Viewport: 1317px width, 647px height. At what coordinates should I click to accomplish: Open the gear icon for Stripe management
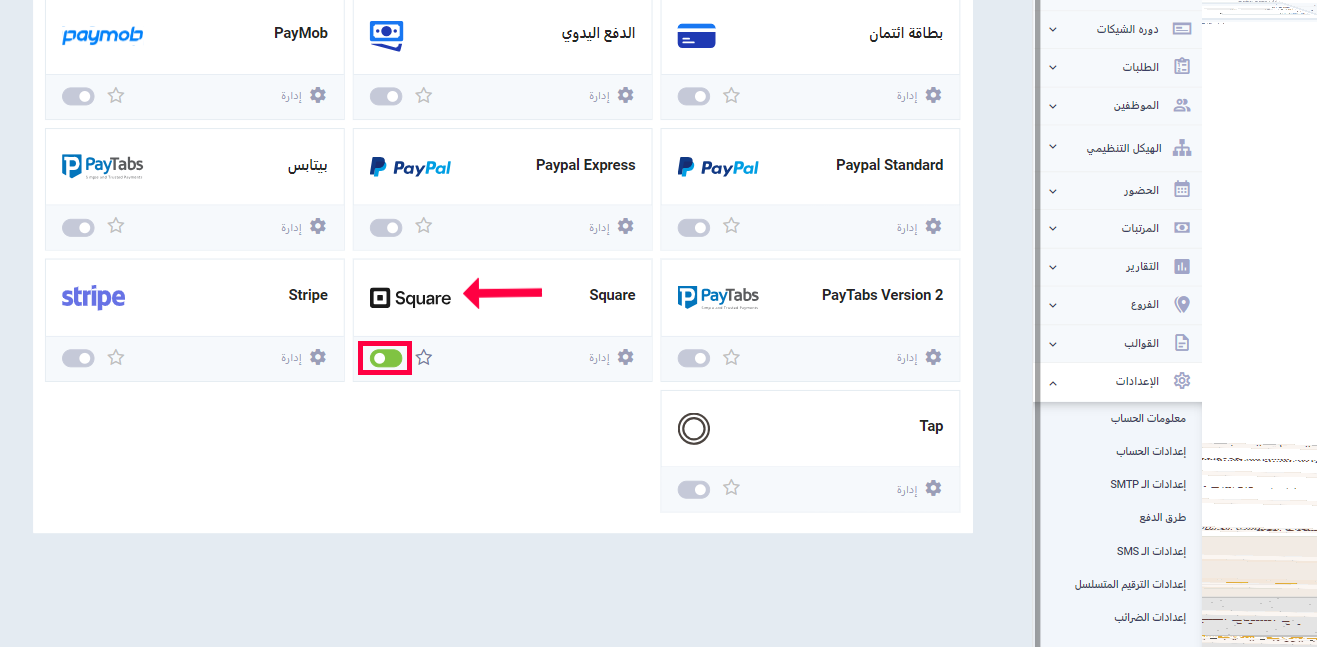pyautogui.click(x=318, y=357)
